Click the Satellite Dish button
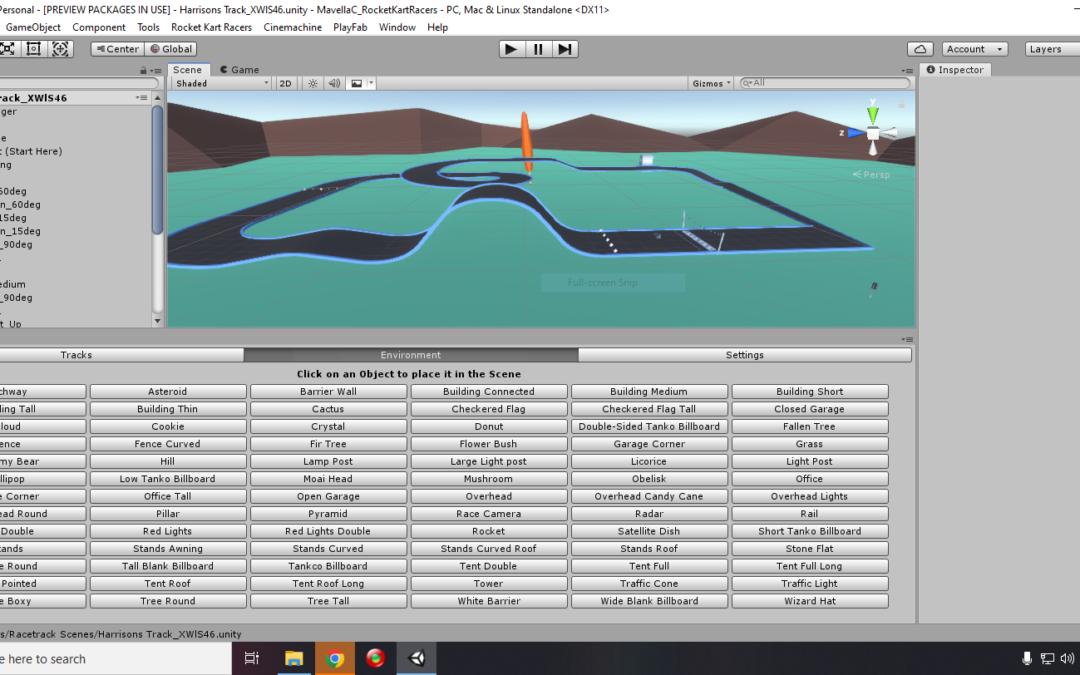Viewport: 1080px width, 675px height. [649, 531]
